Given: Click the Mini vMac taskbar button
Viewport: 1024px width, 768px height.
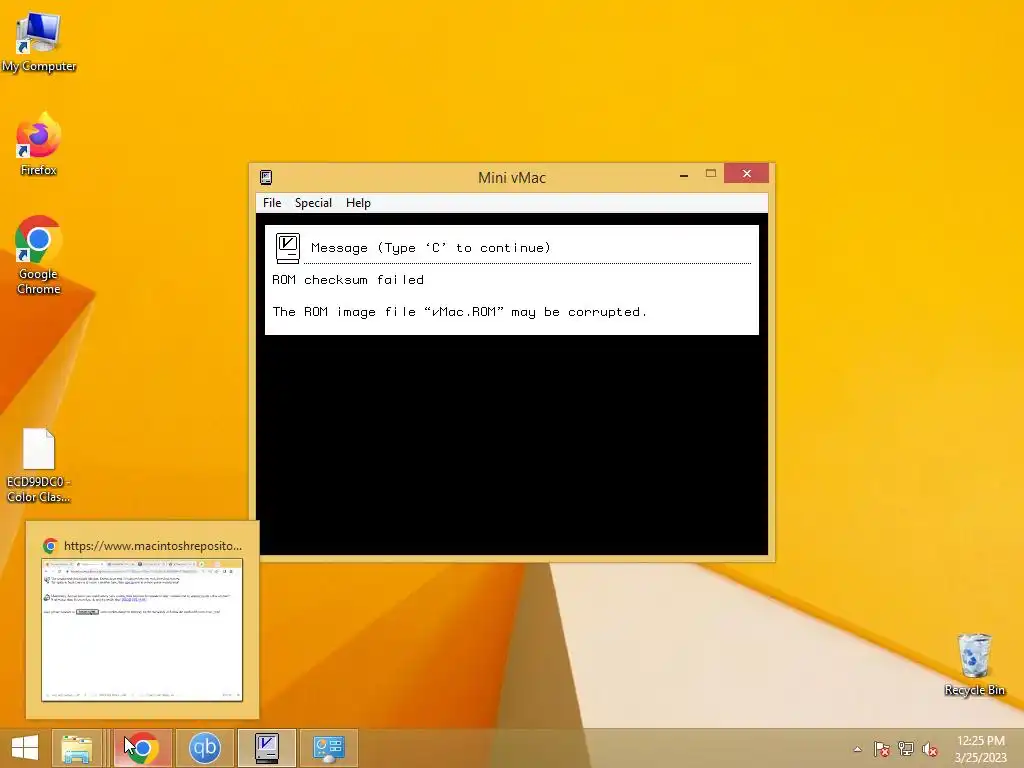Looking at the screenshot, I should (x=266, y=748).
